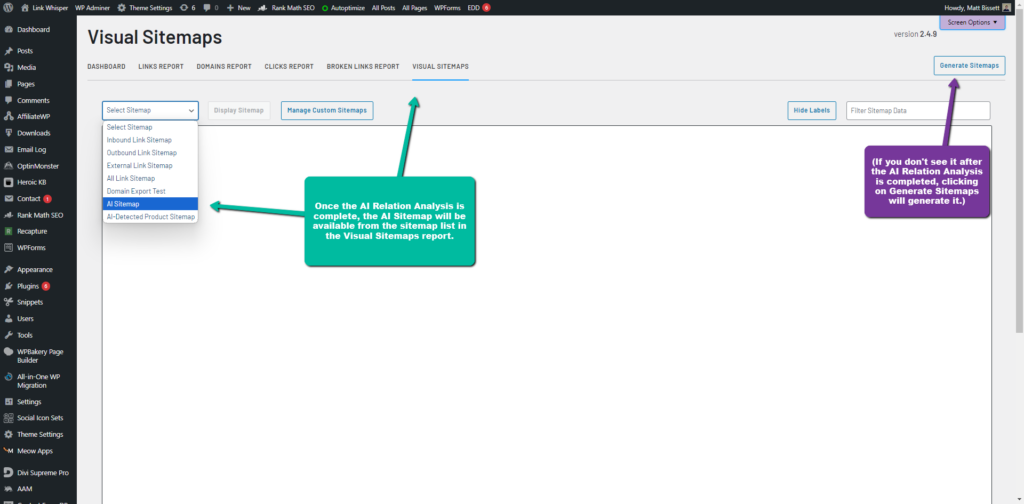1024x504 pixels.
Task: Click the Downloads icon in sidebar
Action: pyautogui.click(x=8, y=133)
